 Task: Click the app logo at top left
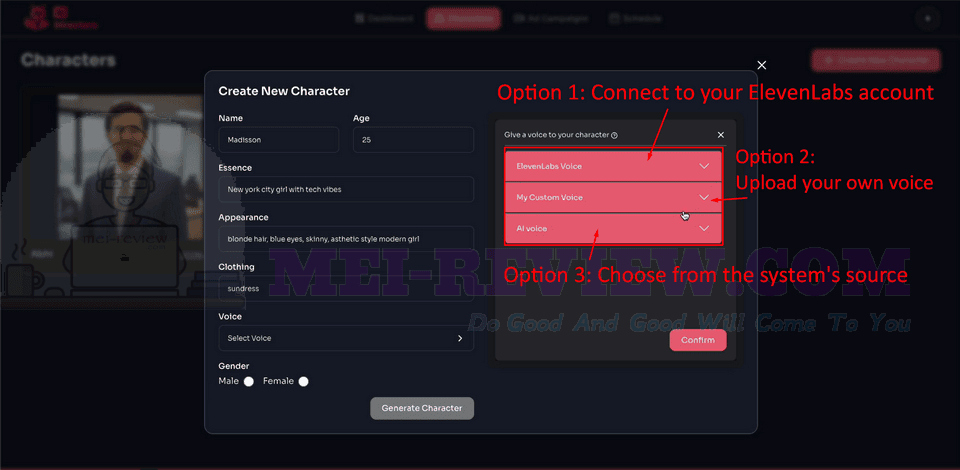pyautogui.click(x=60, y=18)
